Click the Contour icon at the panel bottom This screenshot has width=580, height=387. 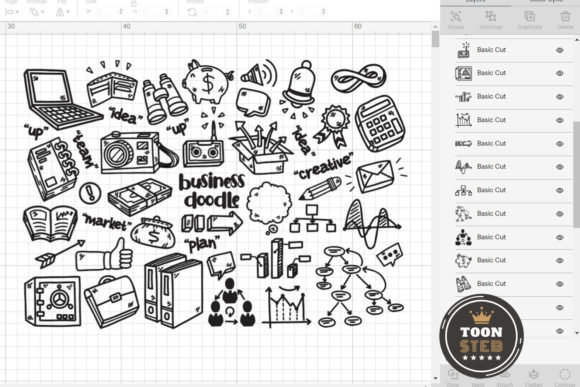[564, 374]
